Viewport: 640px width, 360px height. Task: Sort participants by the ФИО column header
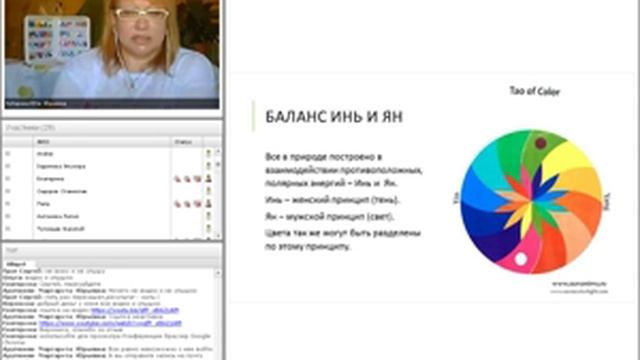coord(102,142)
